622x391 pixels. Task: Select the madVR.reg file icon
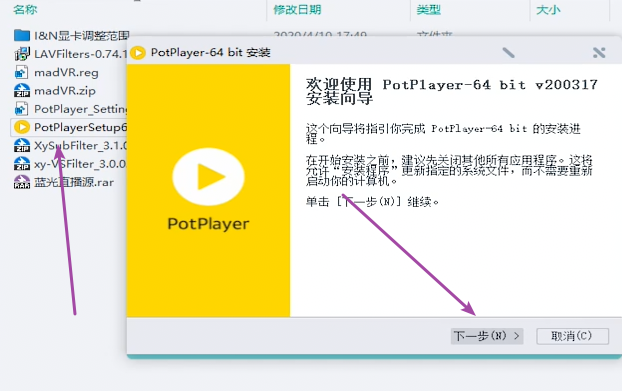(x=21, y=72)
